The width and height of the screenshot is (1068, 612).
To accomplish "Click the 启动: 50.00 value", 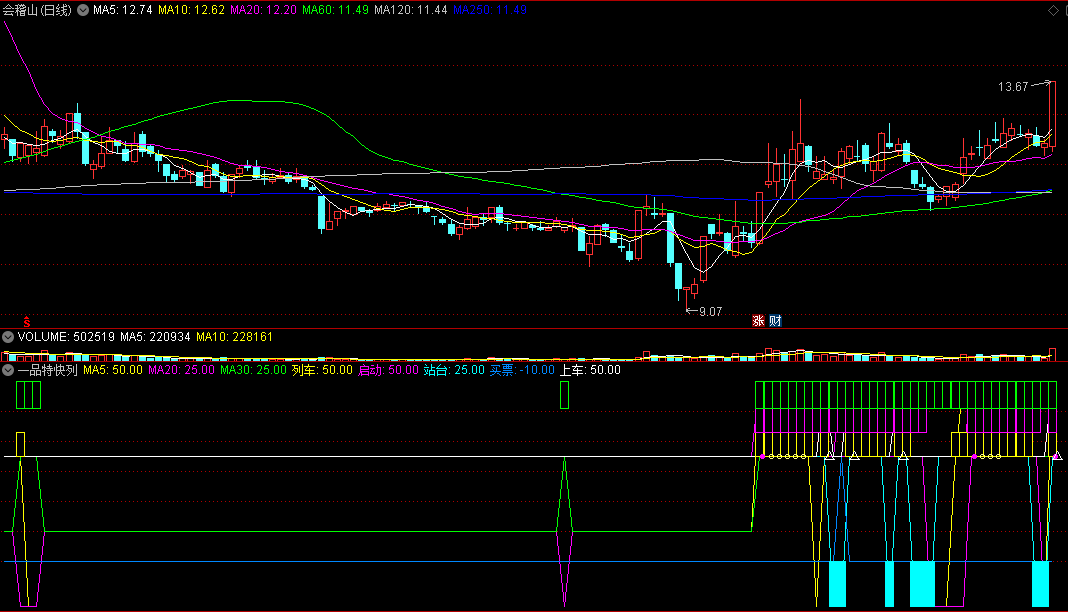I will 388,370.
